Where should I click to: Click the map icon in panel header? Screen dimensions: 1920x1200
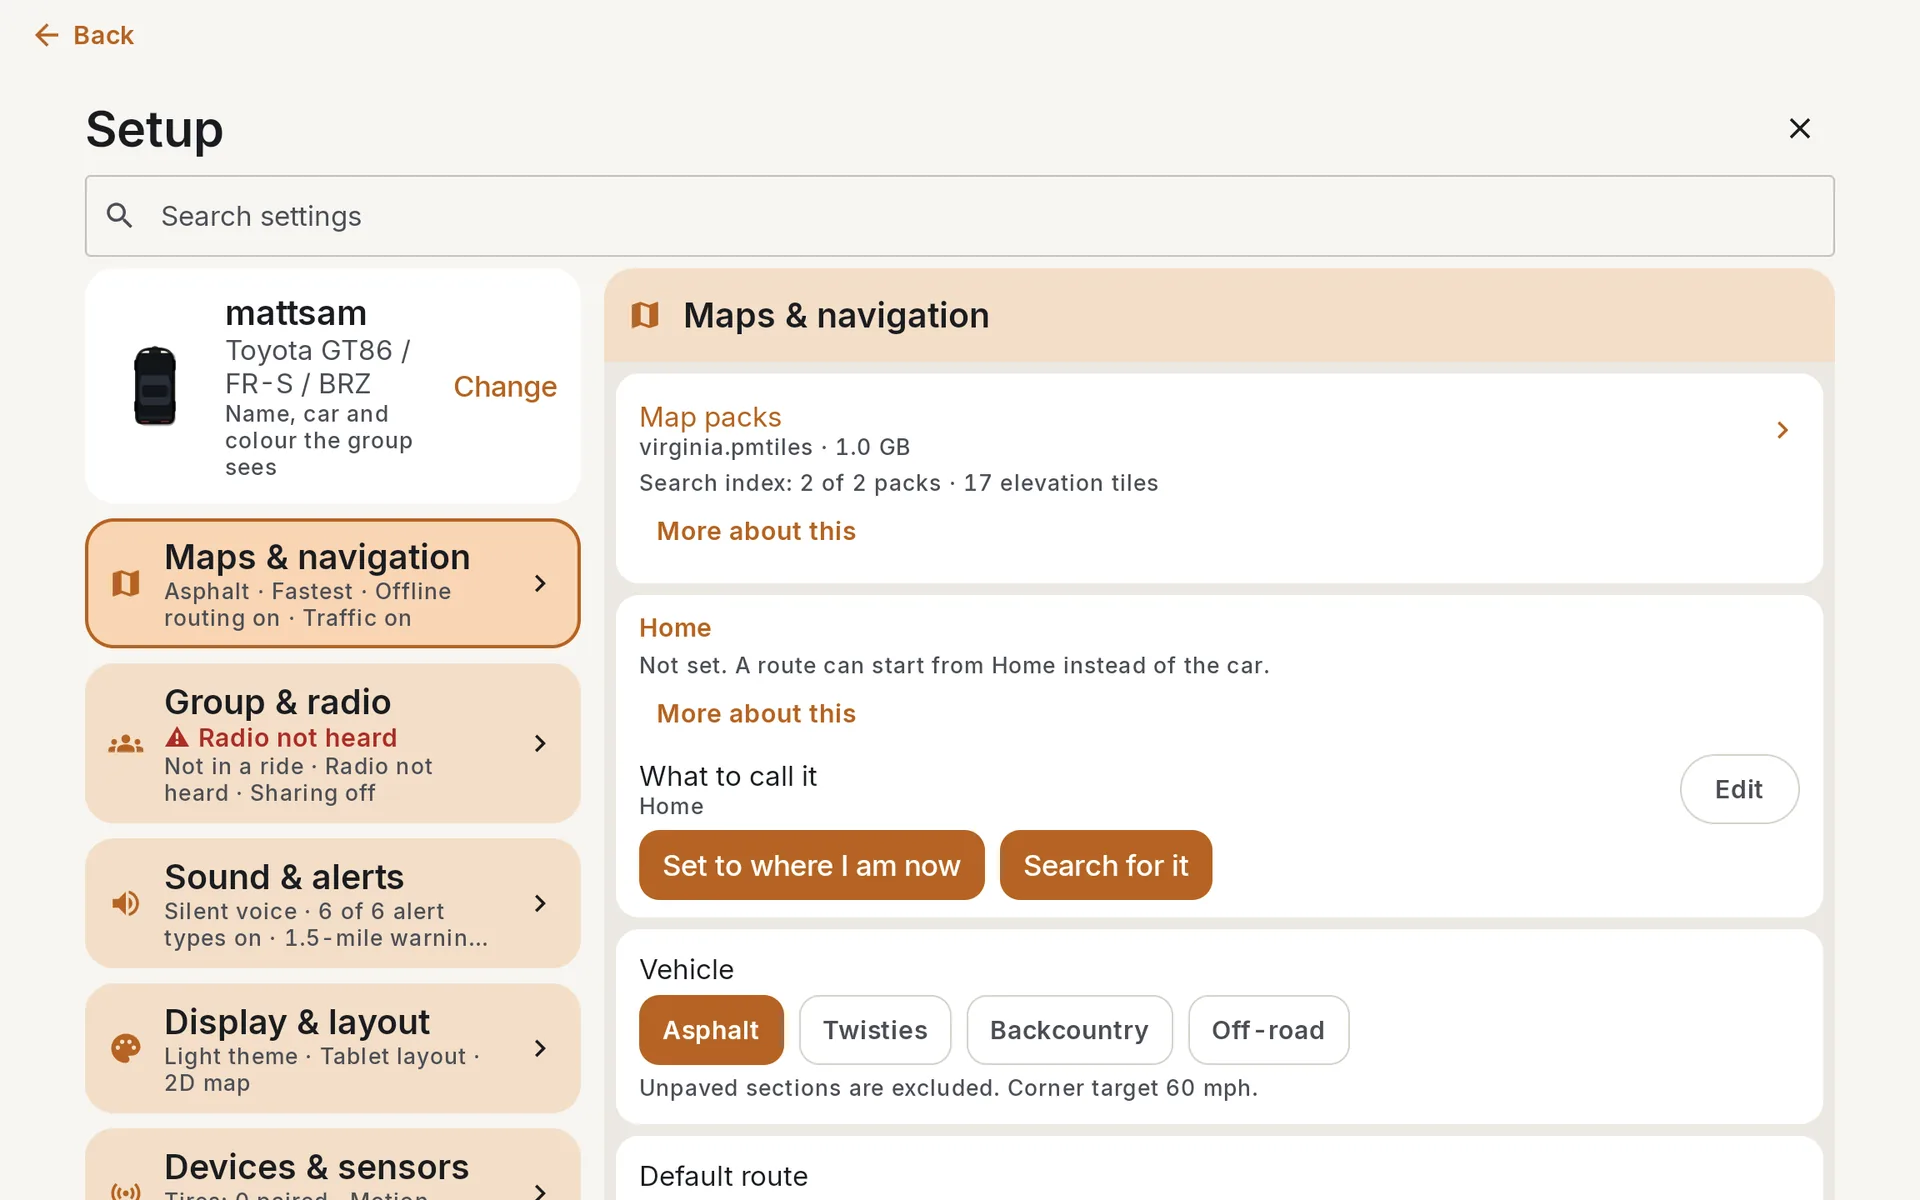(645, 315)
